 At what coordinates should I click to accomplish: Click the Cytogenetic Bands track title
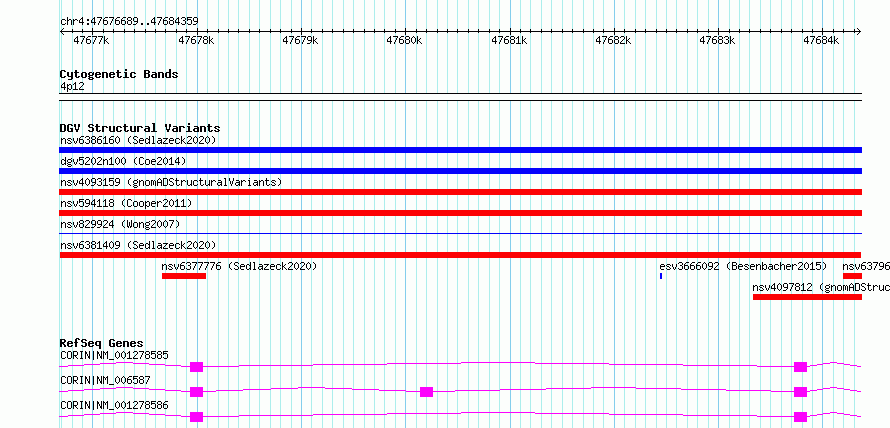(119, 74)
